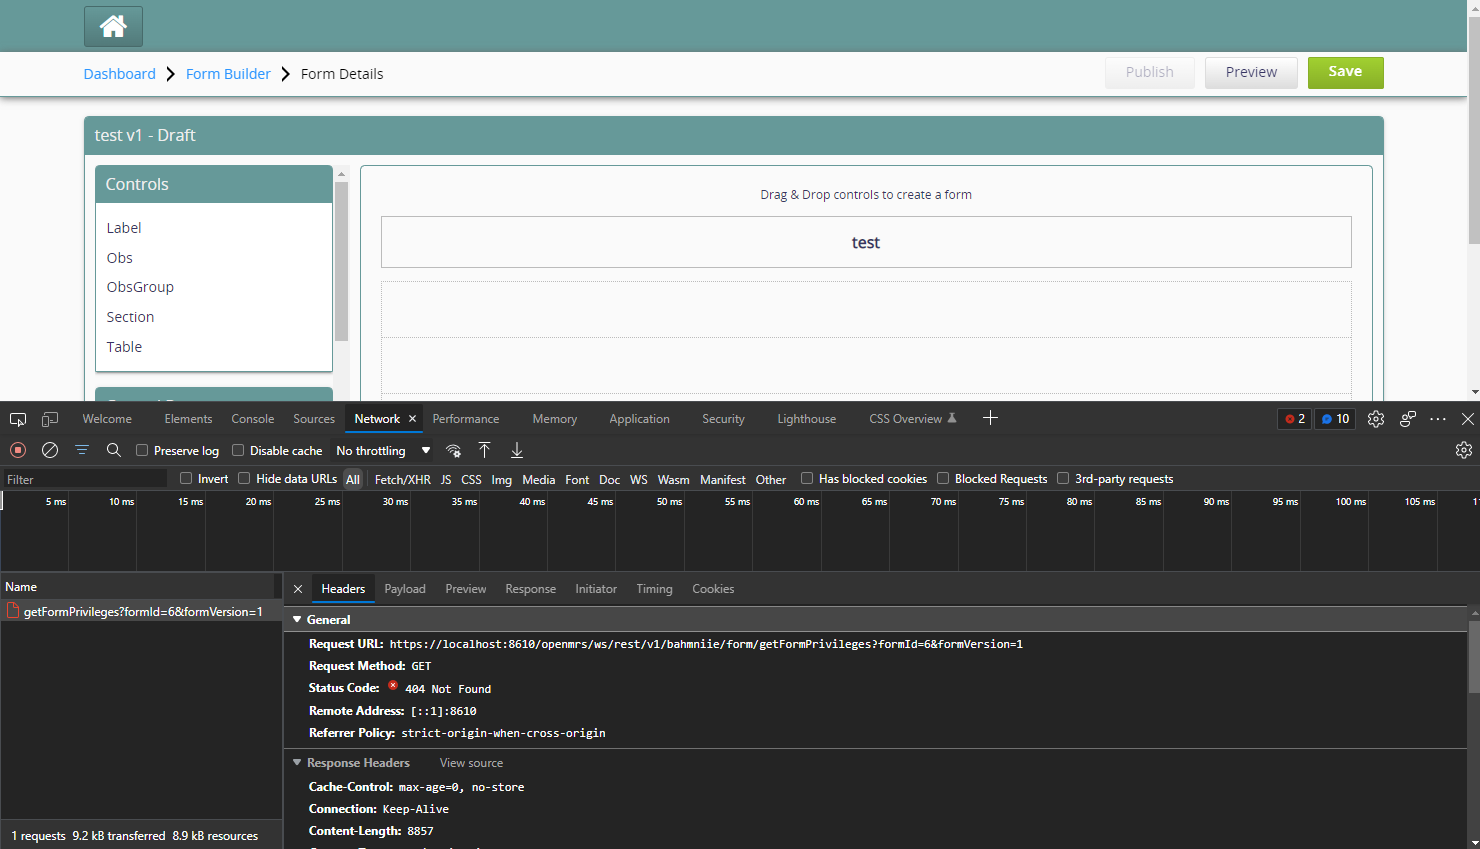Switch to the Elements tab
Image resolution: width=1480 pixels, height=849 pixels.
click(x=188, y=419)
